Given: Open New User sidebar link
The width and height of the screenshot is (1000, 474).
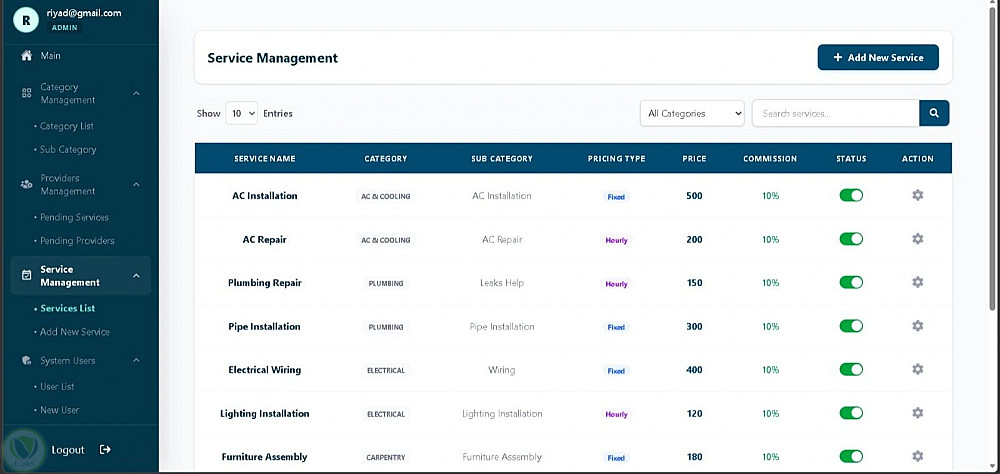Looking at the screenshot, I should [59, 410].
